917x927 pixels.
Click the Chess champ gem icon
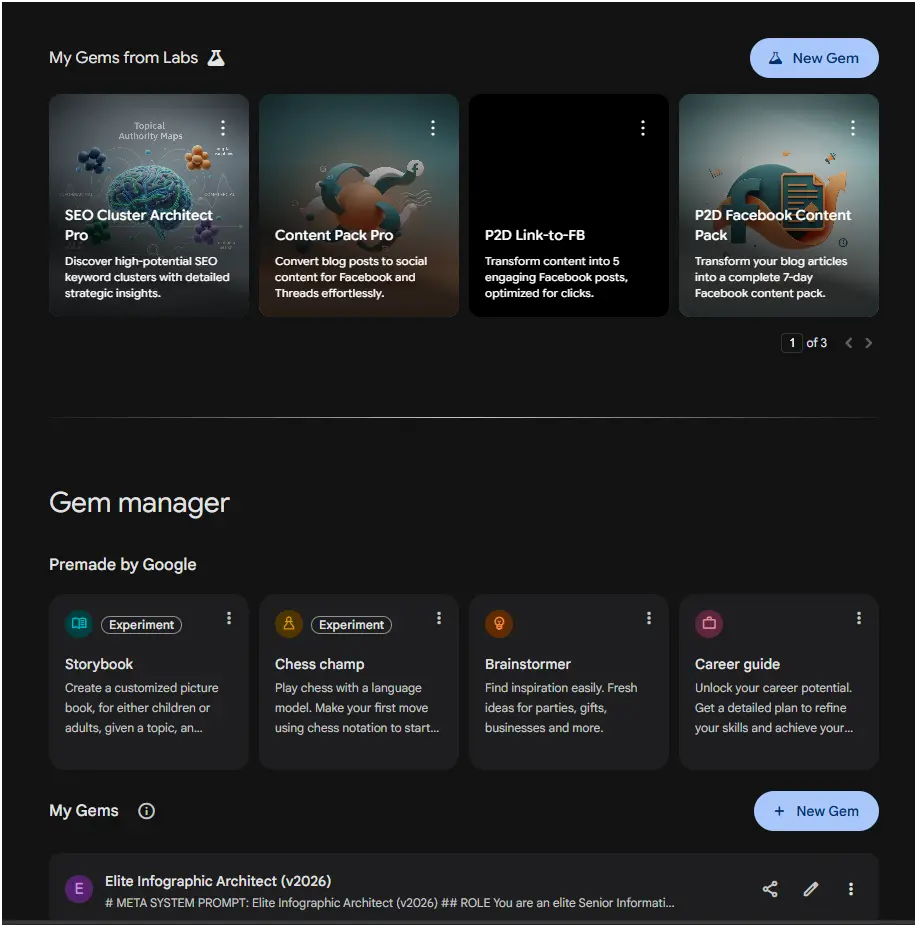288,622
